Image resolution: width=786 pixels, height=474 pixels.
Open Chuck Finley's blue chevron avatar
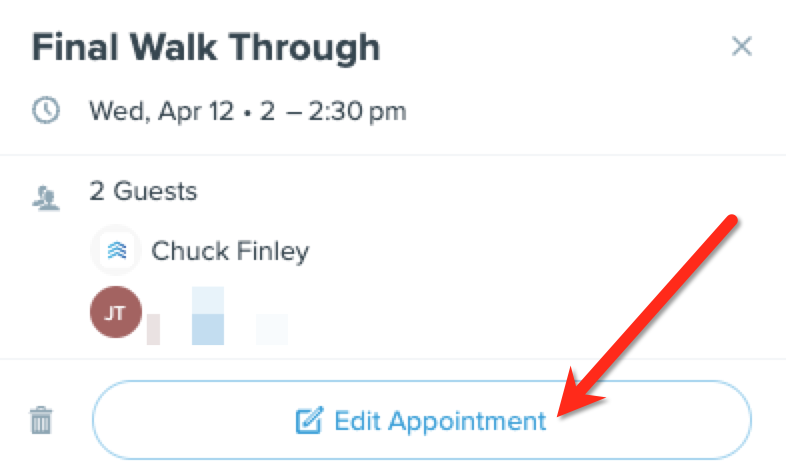pyautogui.click(x=117, y=250)
